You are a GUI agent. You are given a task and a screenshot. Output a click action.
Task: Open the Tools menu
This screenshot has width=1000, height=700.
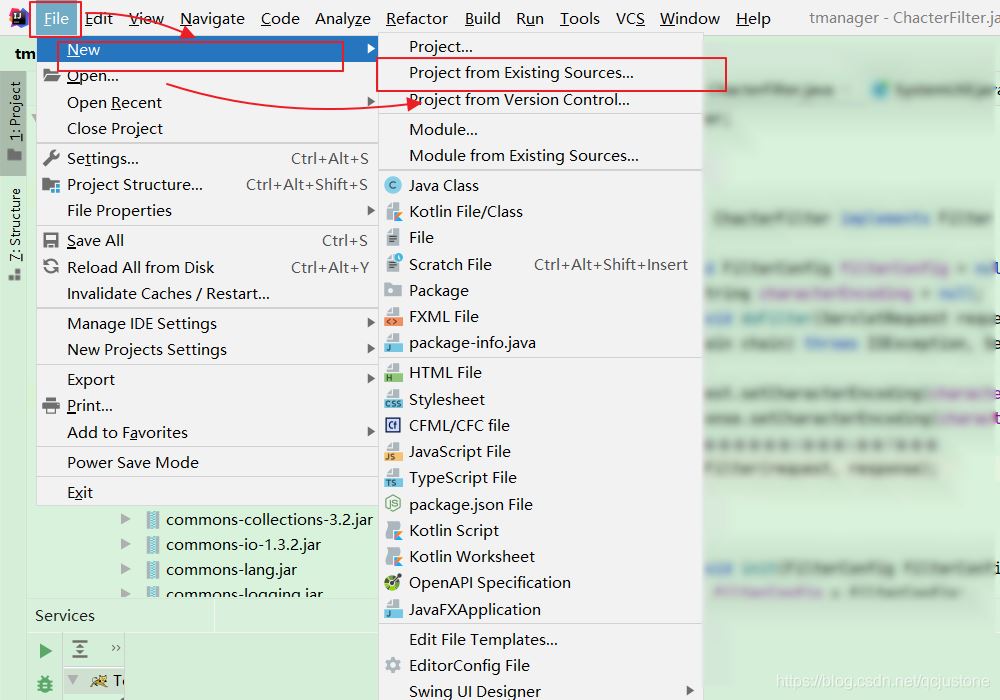point(580,19)
